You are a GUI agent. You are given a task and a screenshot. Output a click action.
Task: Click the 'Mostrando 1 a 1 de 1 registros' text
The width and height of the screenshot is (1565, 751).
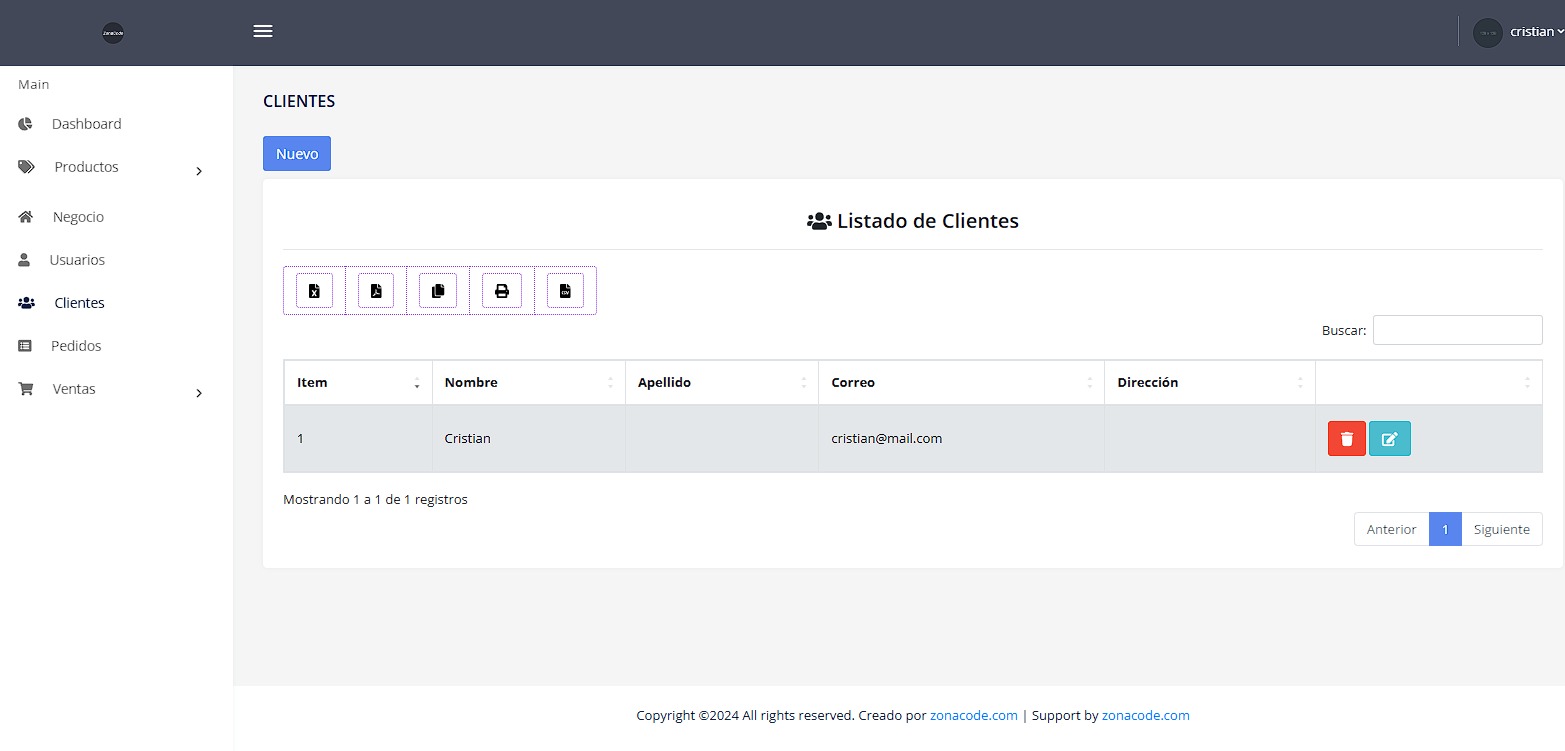(375, 499)
